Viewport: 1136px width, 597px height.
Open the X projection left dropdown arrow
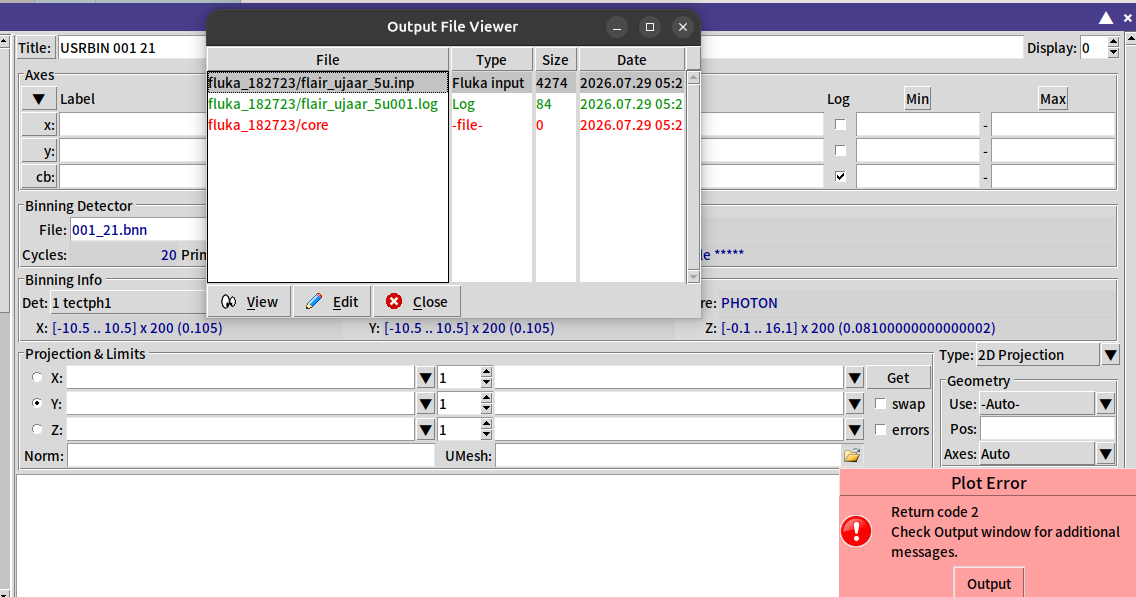point(425,377)
